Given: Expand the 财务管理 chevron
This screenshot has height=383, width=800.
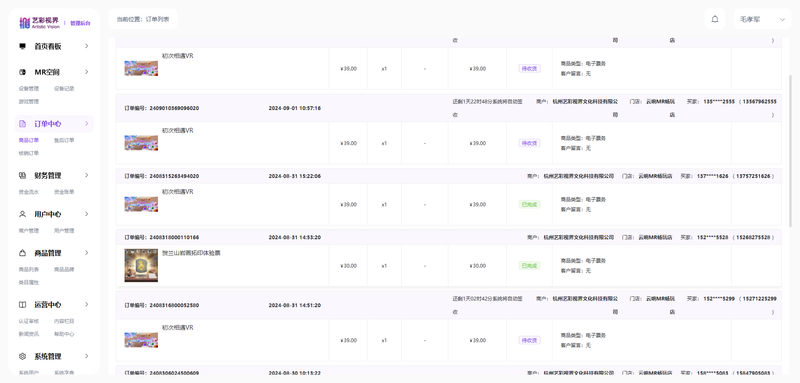Looking at the screenshot, I should pos(87,175).
